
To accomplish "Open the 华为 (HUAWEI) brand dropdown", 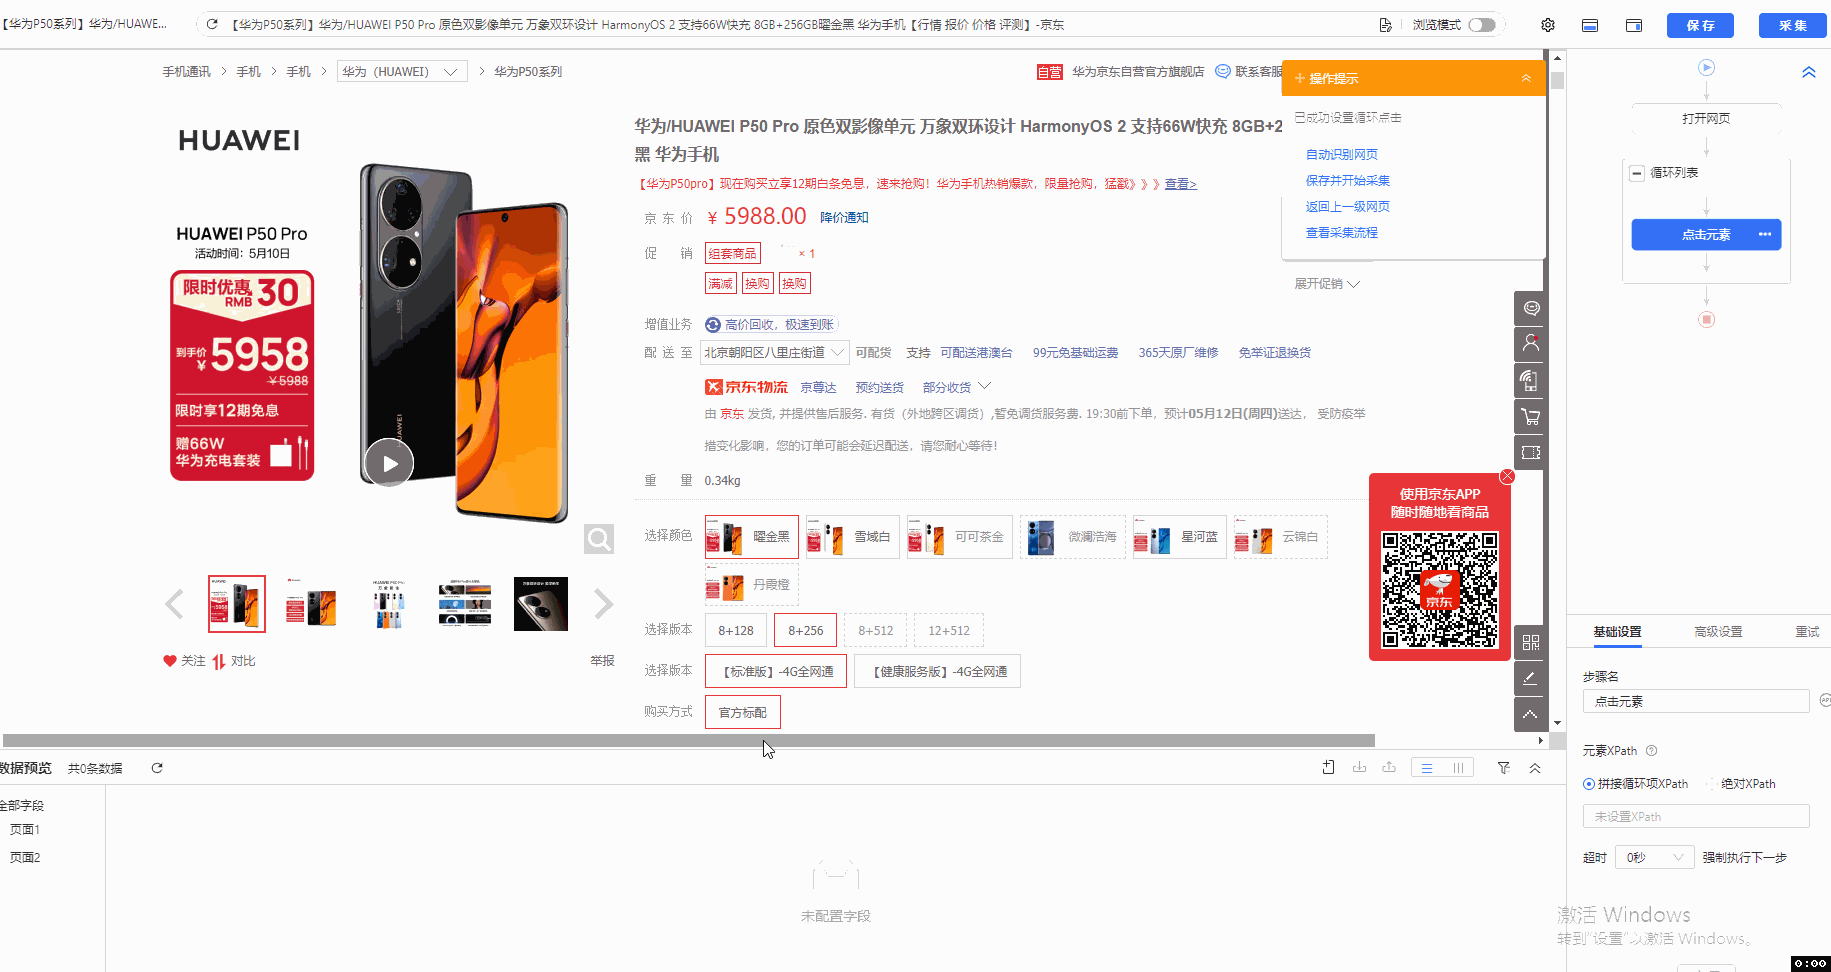I will (x=402, y=71).
